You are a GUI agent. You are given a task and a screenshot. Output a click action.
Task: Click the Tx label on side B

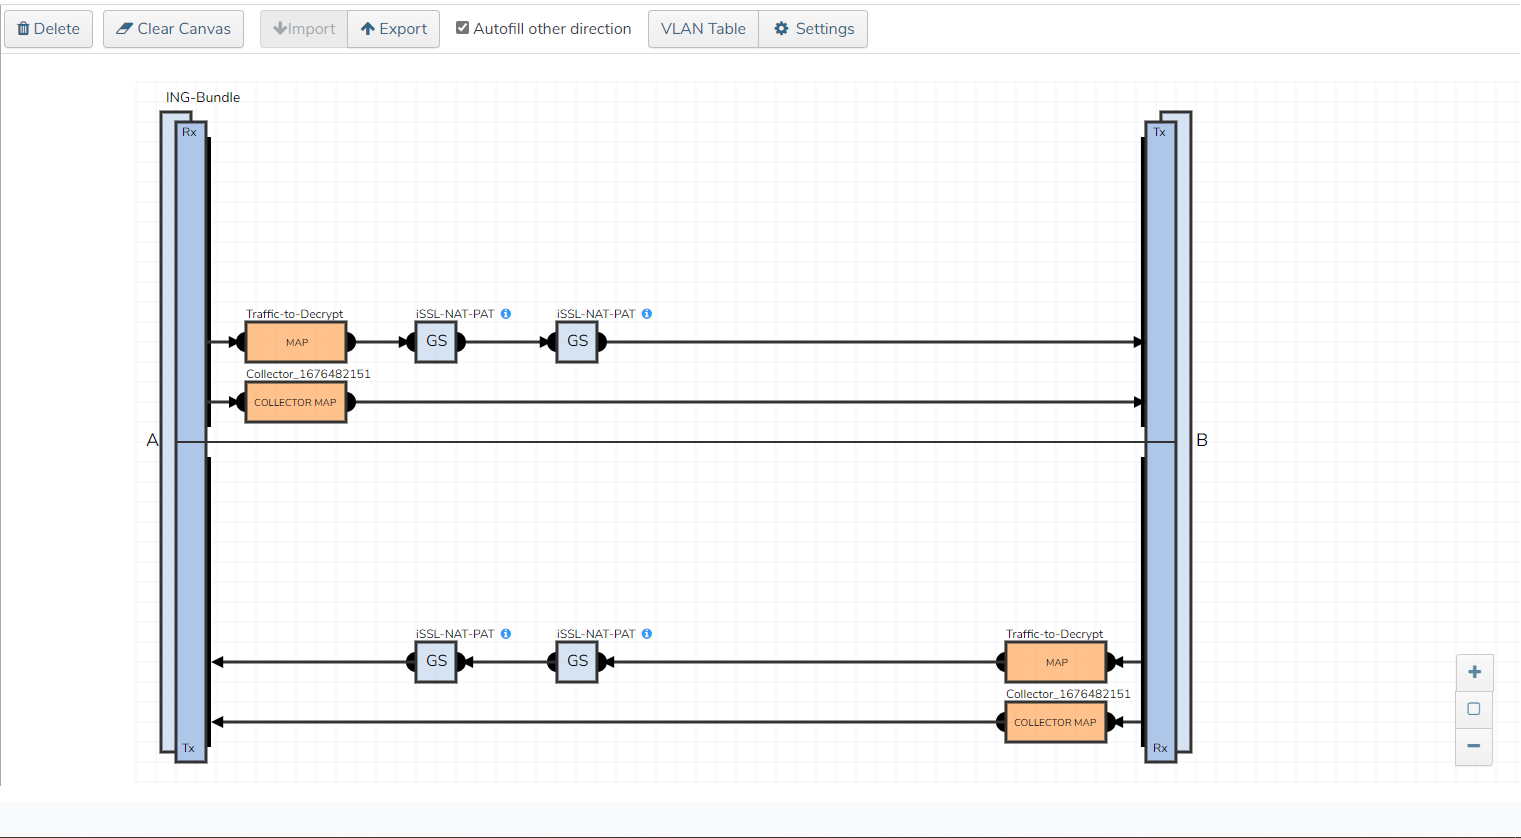1159,132
